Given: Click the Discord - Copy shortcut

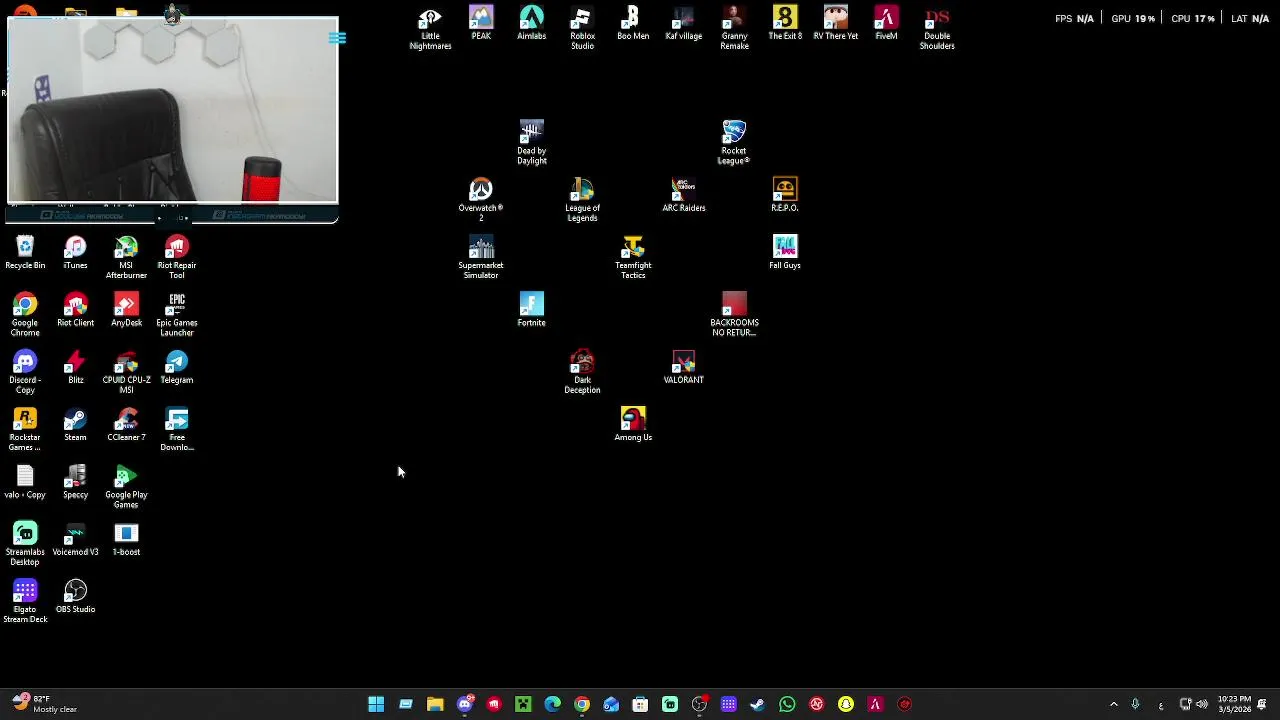Looking at the screenshot, I should (x=25, y=372).
